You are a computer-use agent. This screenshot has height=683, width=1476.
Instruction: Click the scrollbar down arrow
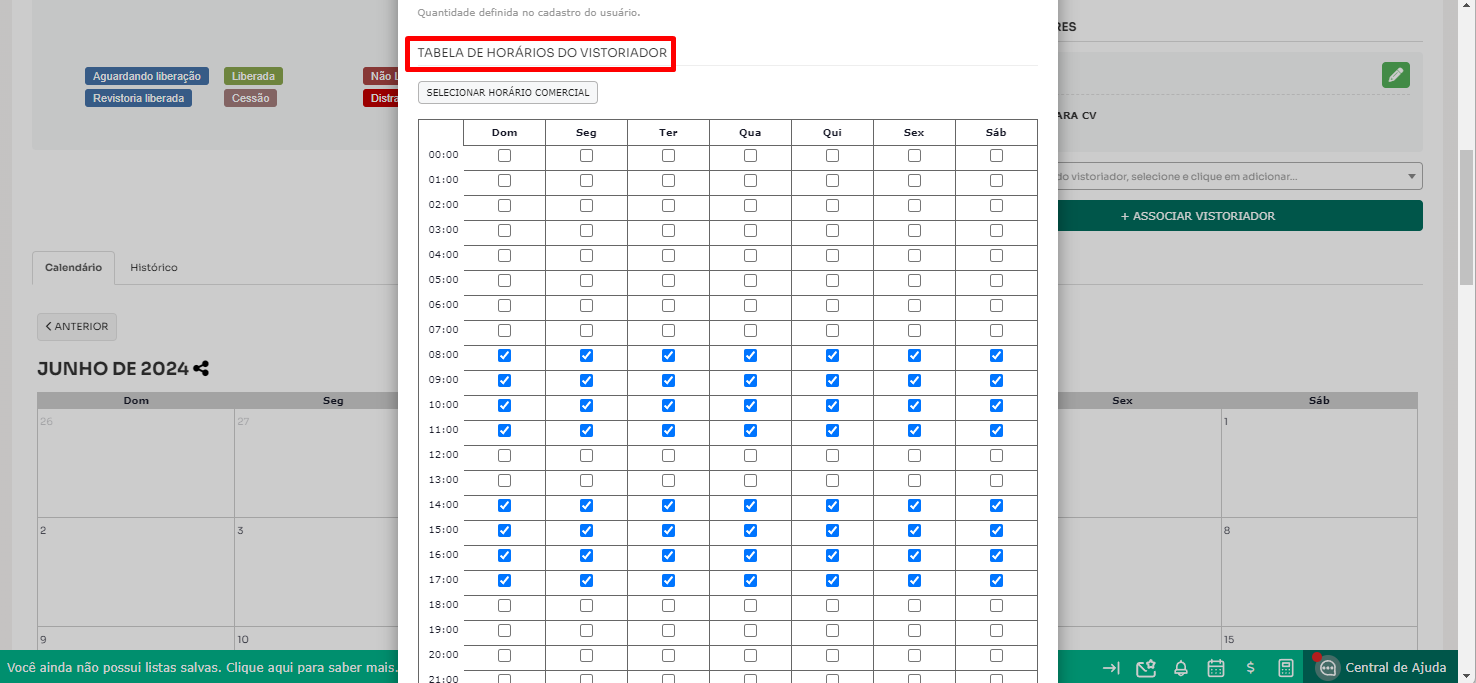pyautogui.click(x=1467, y=675)
